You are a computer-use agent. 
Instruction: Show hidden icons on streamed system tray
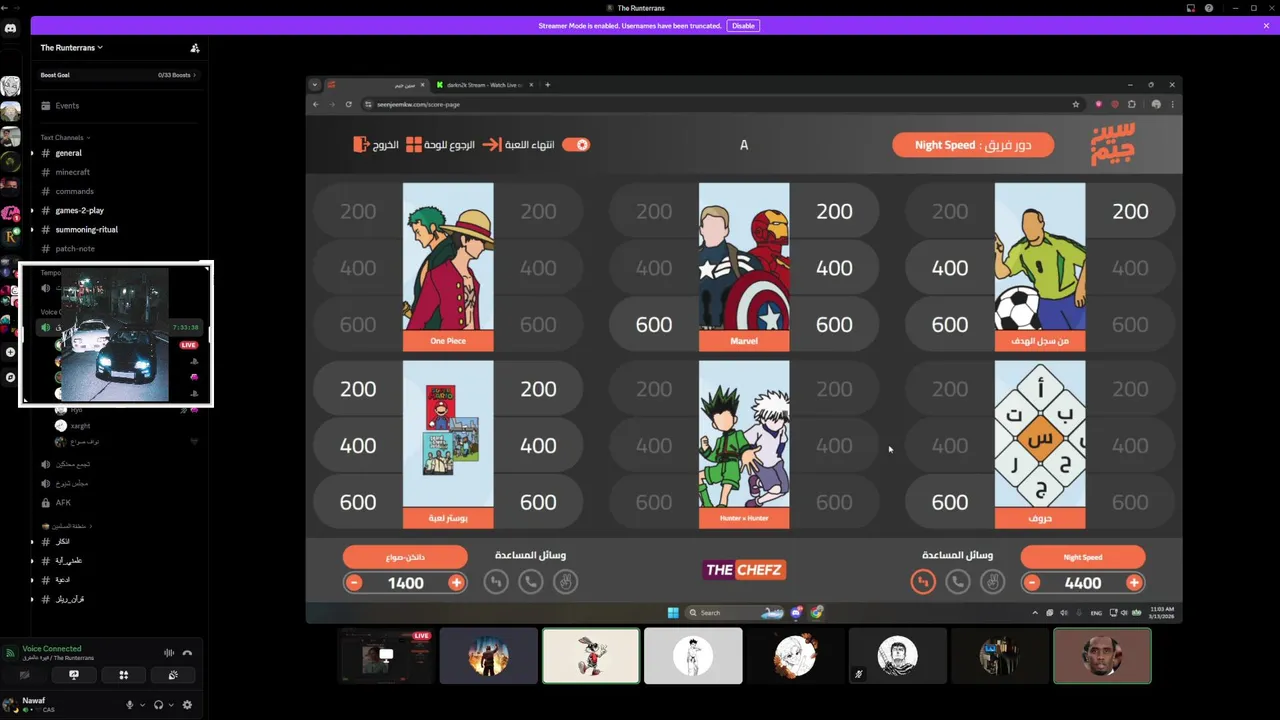point(1035,612)
